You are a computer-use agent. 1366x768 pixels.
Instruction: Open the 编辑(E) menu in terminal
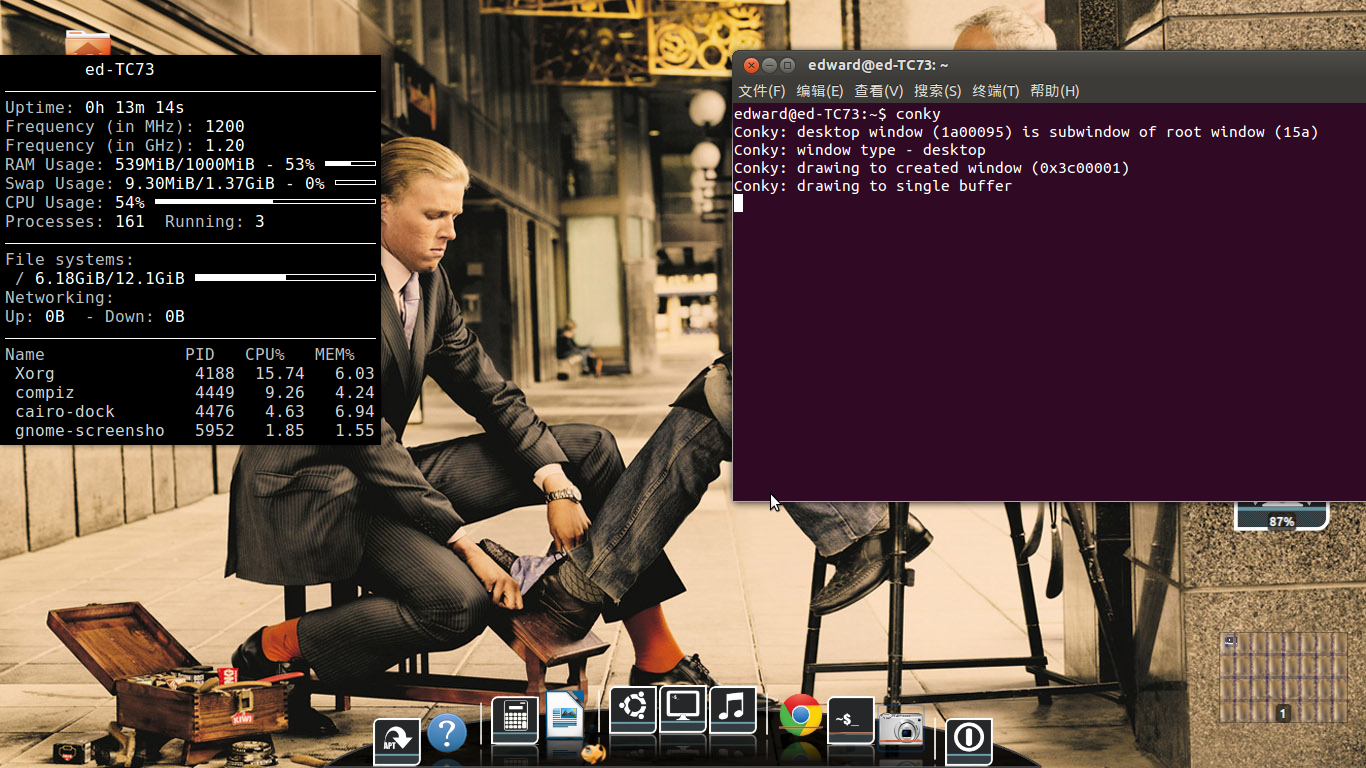820,91
